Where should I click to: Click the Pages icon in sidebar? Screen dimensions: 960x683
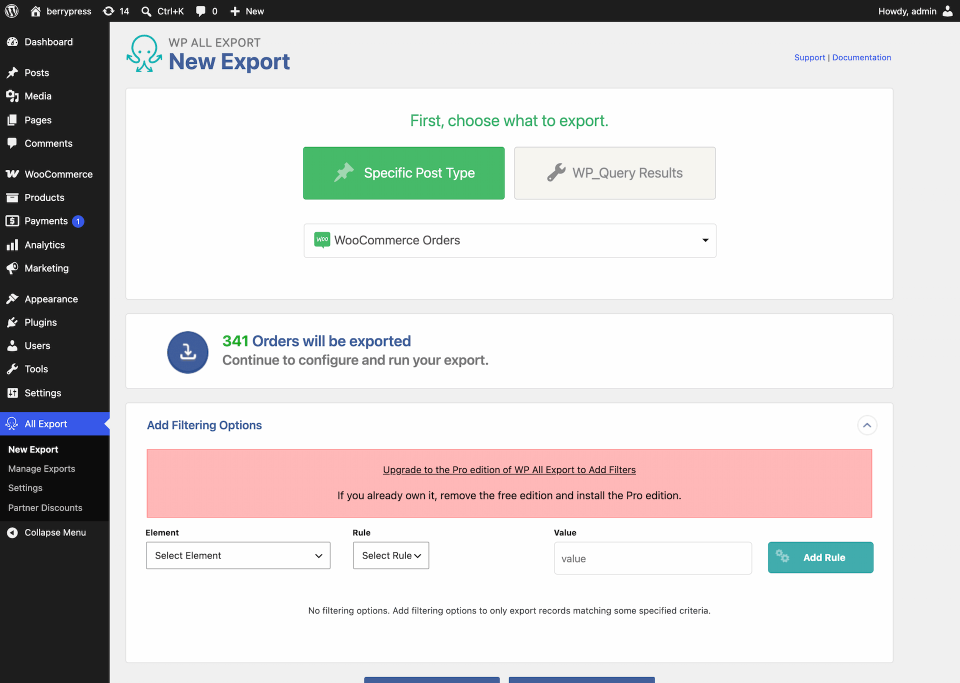12,120
